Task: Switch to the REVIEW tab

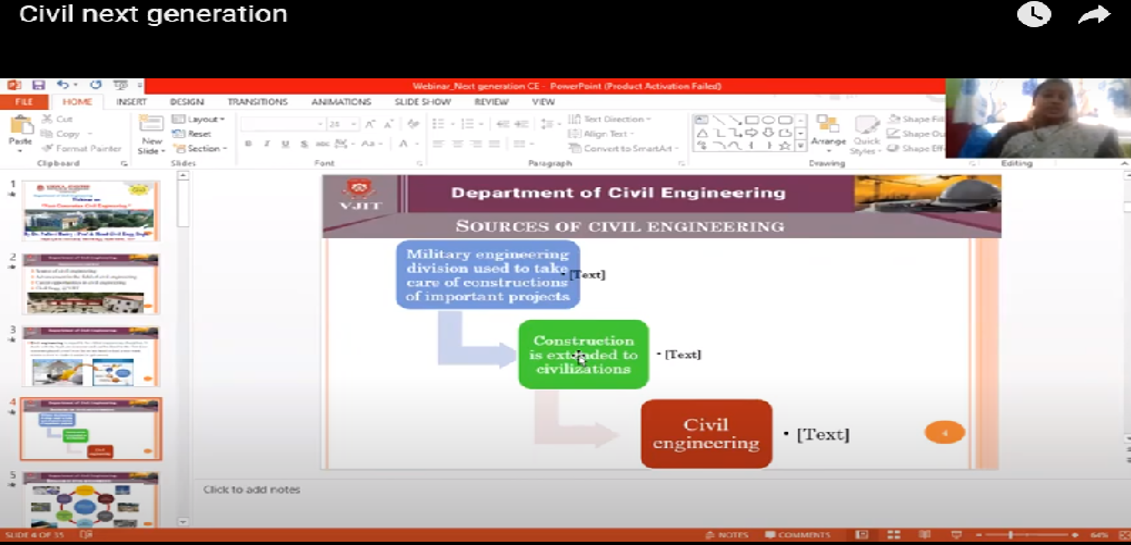Action: pos(491,102)
